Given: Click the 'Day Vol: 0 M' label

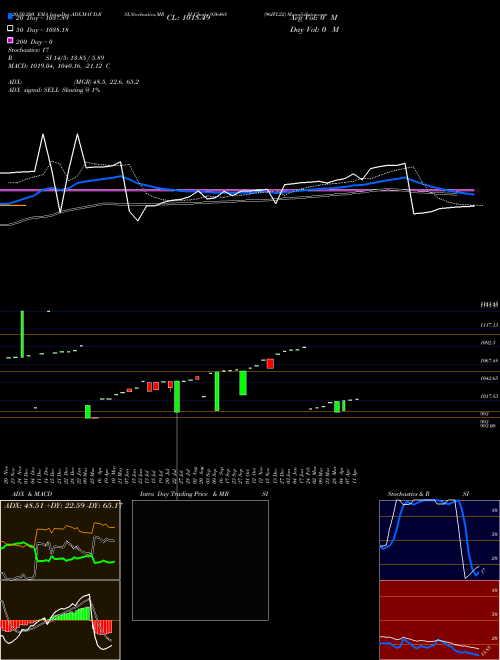Looking at the screenshot, I should [314, 30].
